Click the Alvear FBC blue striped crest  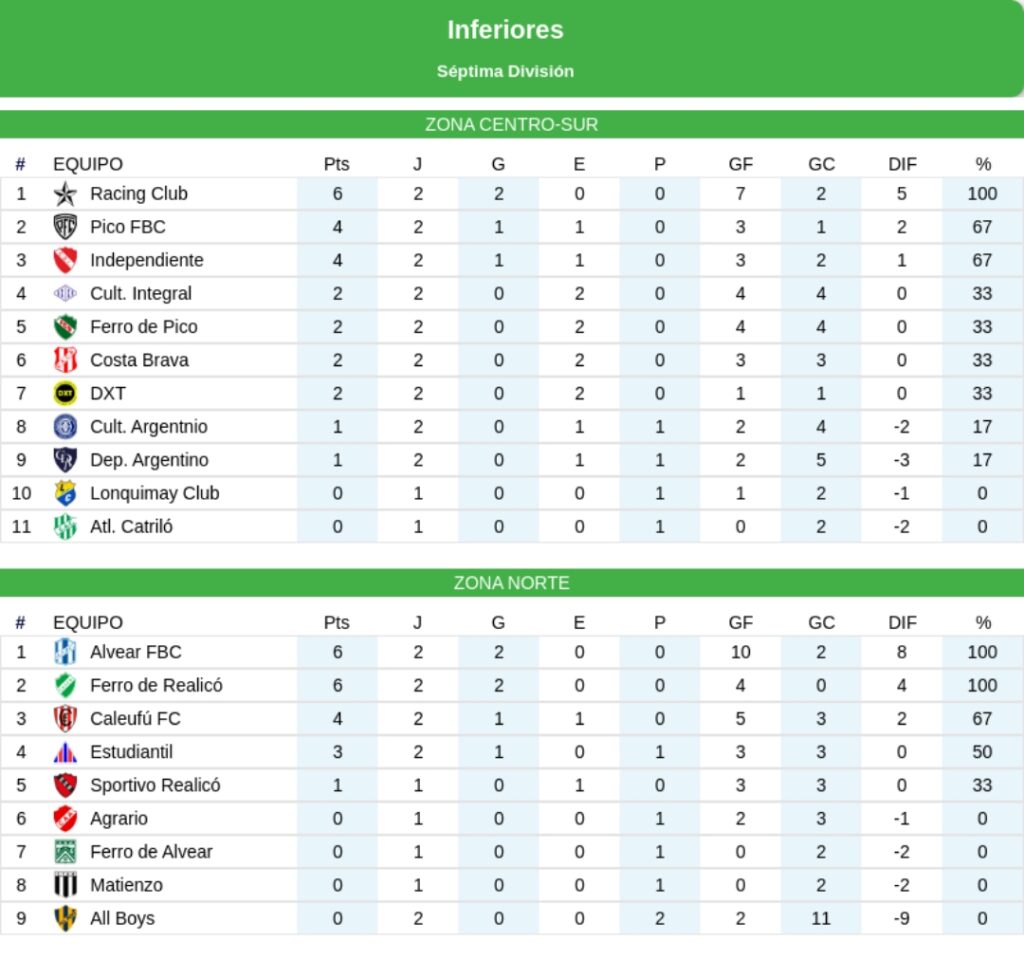pyautogui.click(x=65, y=652)
